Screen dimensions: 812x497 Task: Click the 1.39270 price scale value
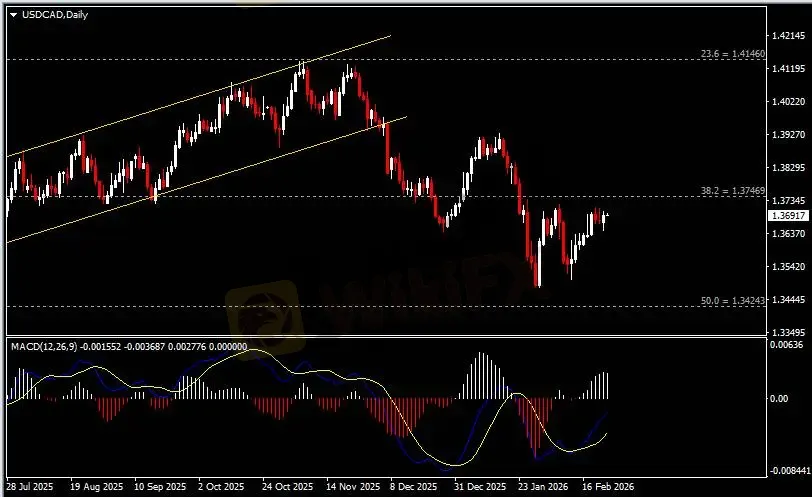click(x=789, y=135)
